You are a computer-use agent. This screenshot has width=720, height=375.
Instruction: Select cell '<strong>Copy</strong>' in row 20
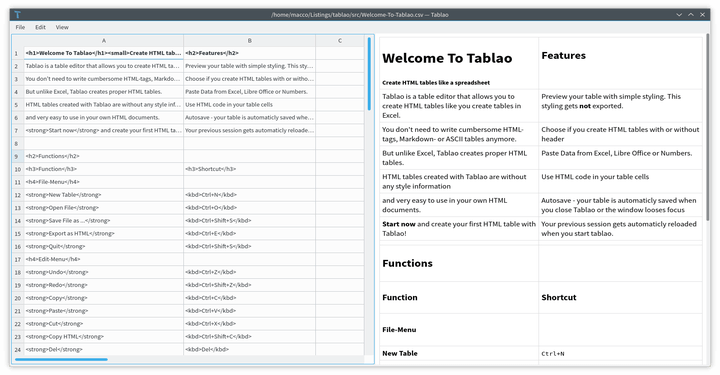(104, 298)
